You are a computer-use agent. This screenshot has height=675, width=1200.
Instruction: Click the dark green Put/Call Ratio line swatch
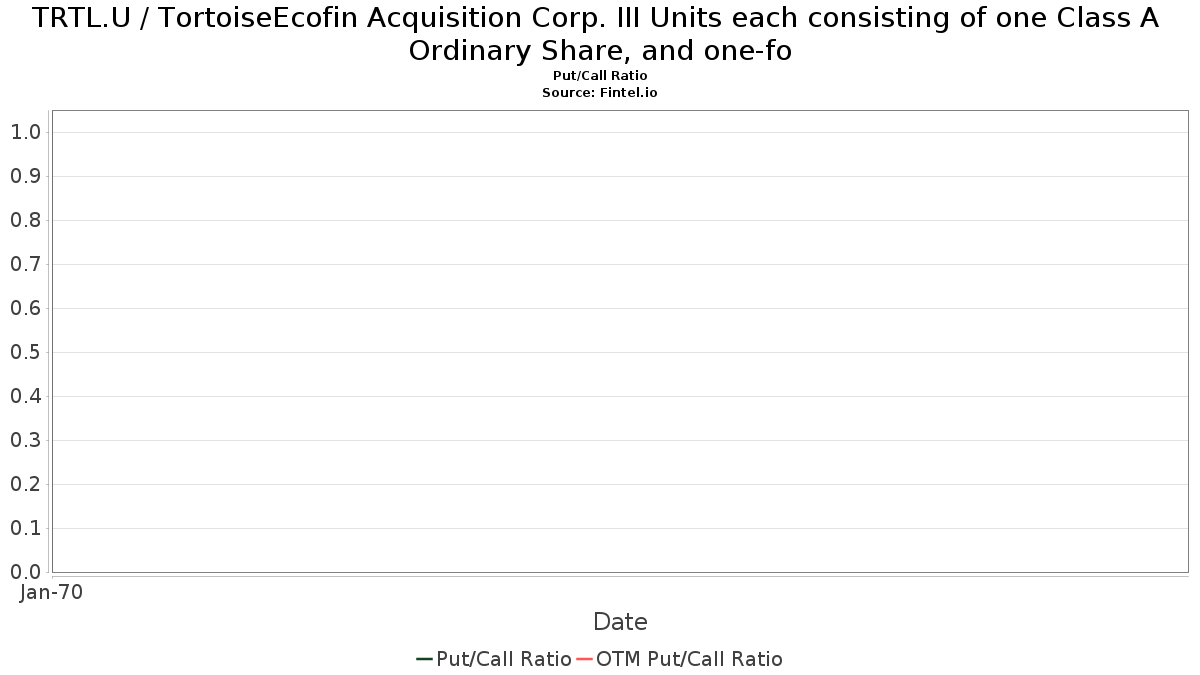pyautogui.click(x=424, y=659)
